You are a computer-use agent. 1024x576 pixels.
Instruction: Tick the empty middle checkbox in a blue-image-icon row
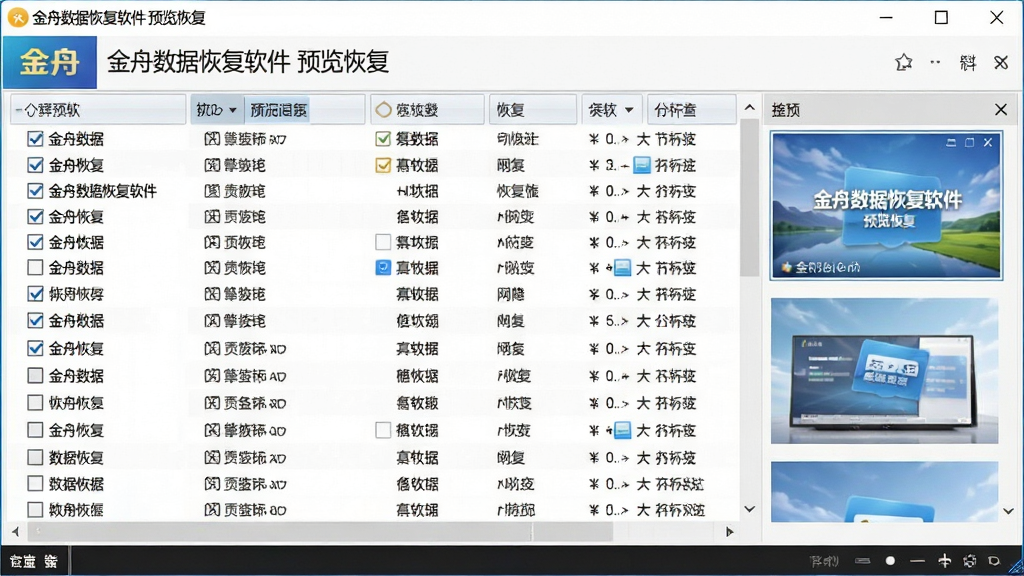pos(383,430)
